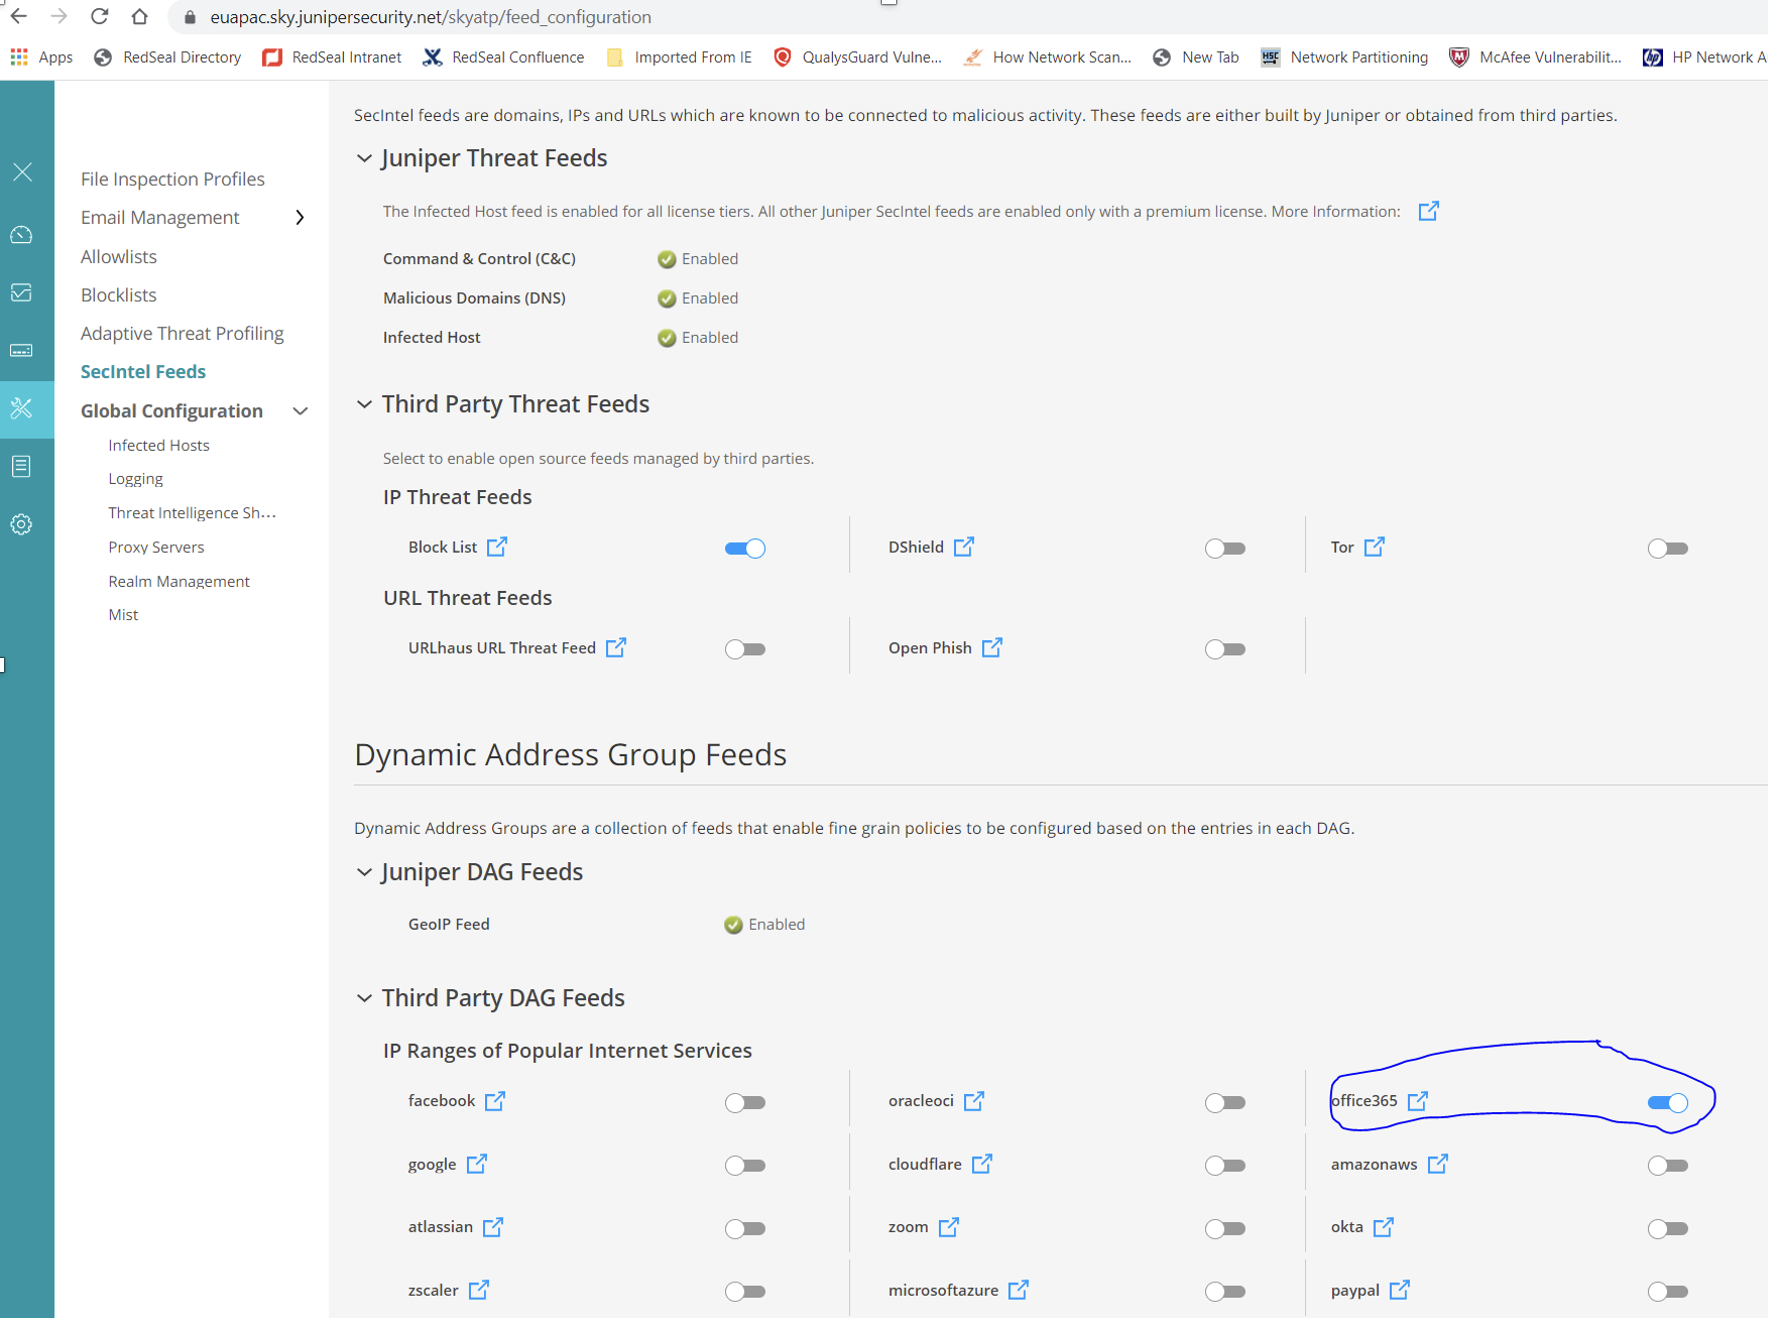The height and width of the screenshot is (1318, 1768).
Task: Click the browser back arrow
Action: pyautogui.click(x=19, y=16)
